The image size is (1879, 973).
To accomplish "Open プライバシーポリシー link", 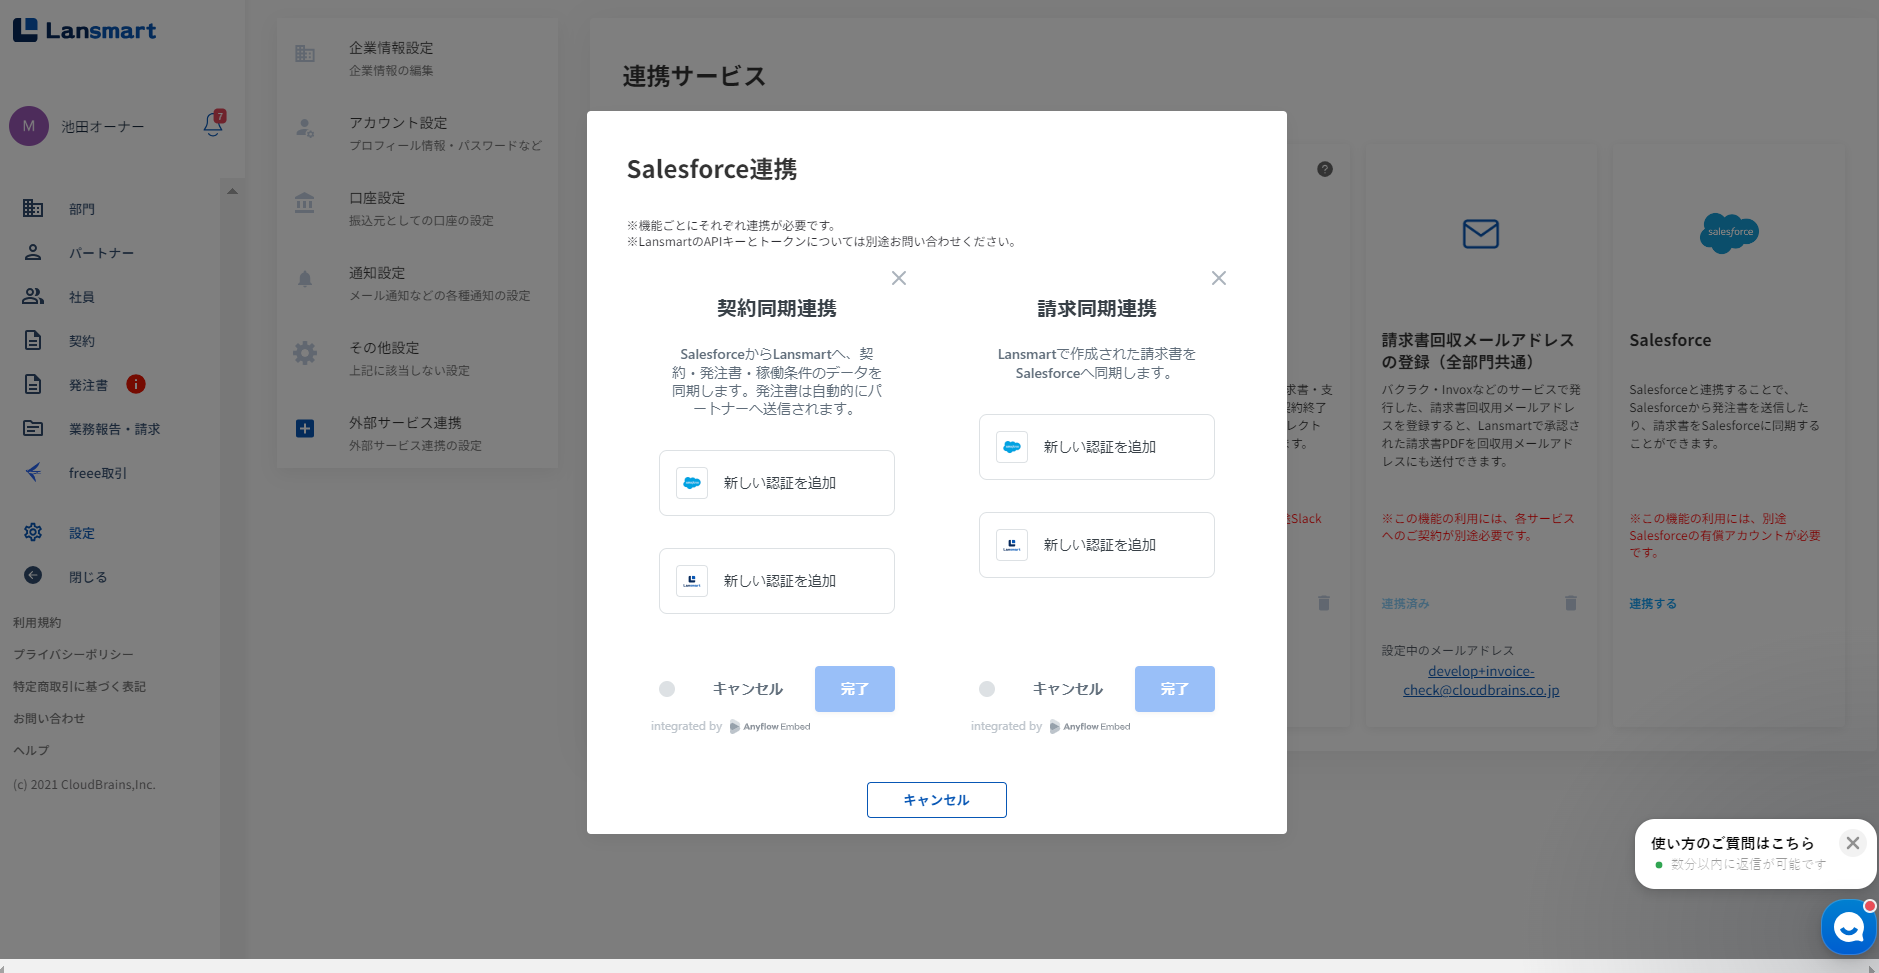I will tap(73, 654).
